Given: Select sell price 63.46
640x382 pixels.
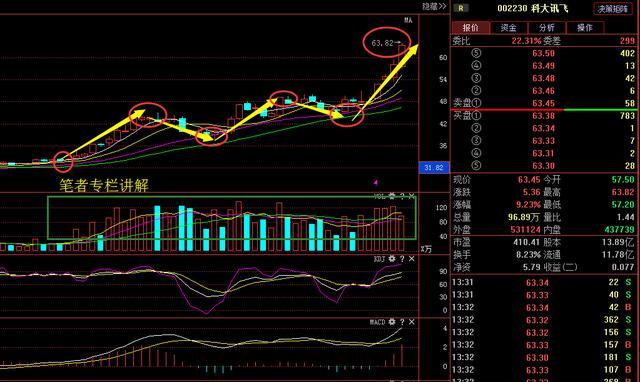Looking at the screenshot, I should (543, 91).
